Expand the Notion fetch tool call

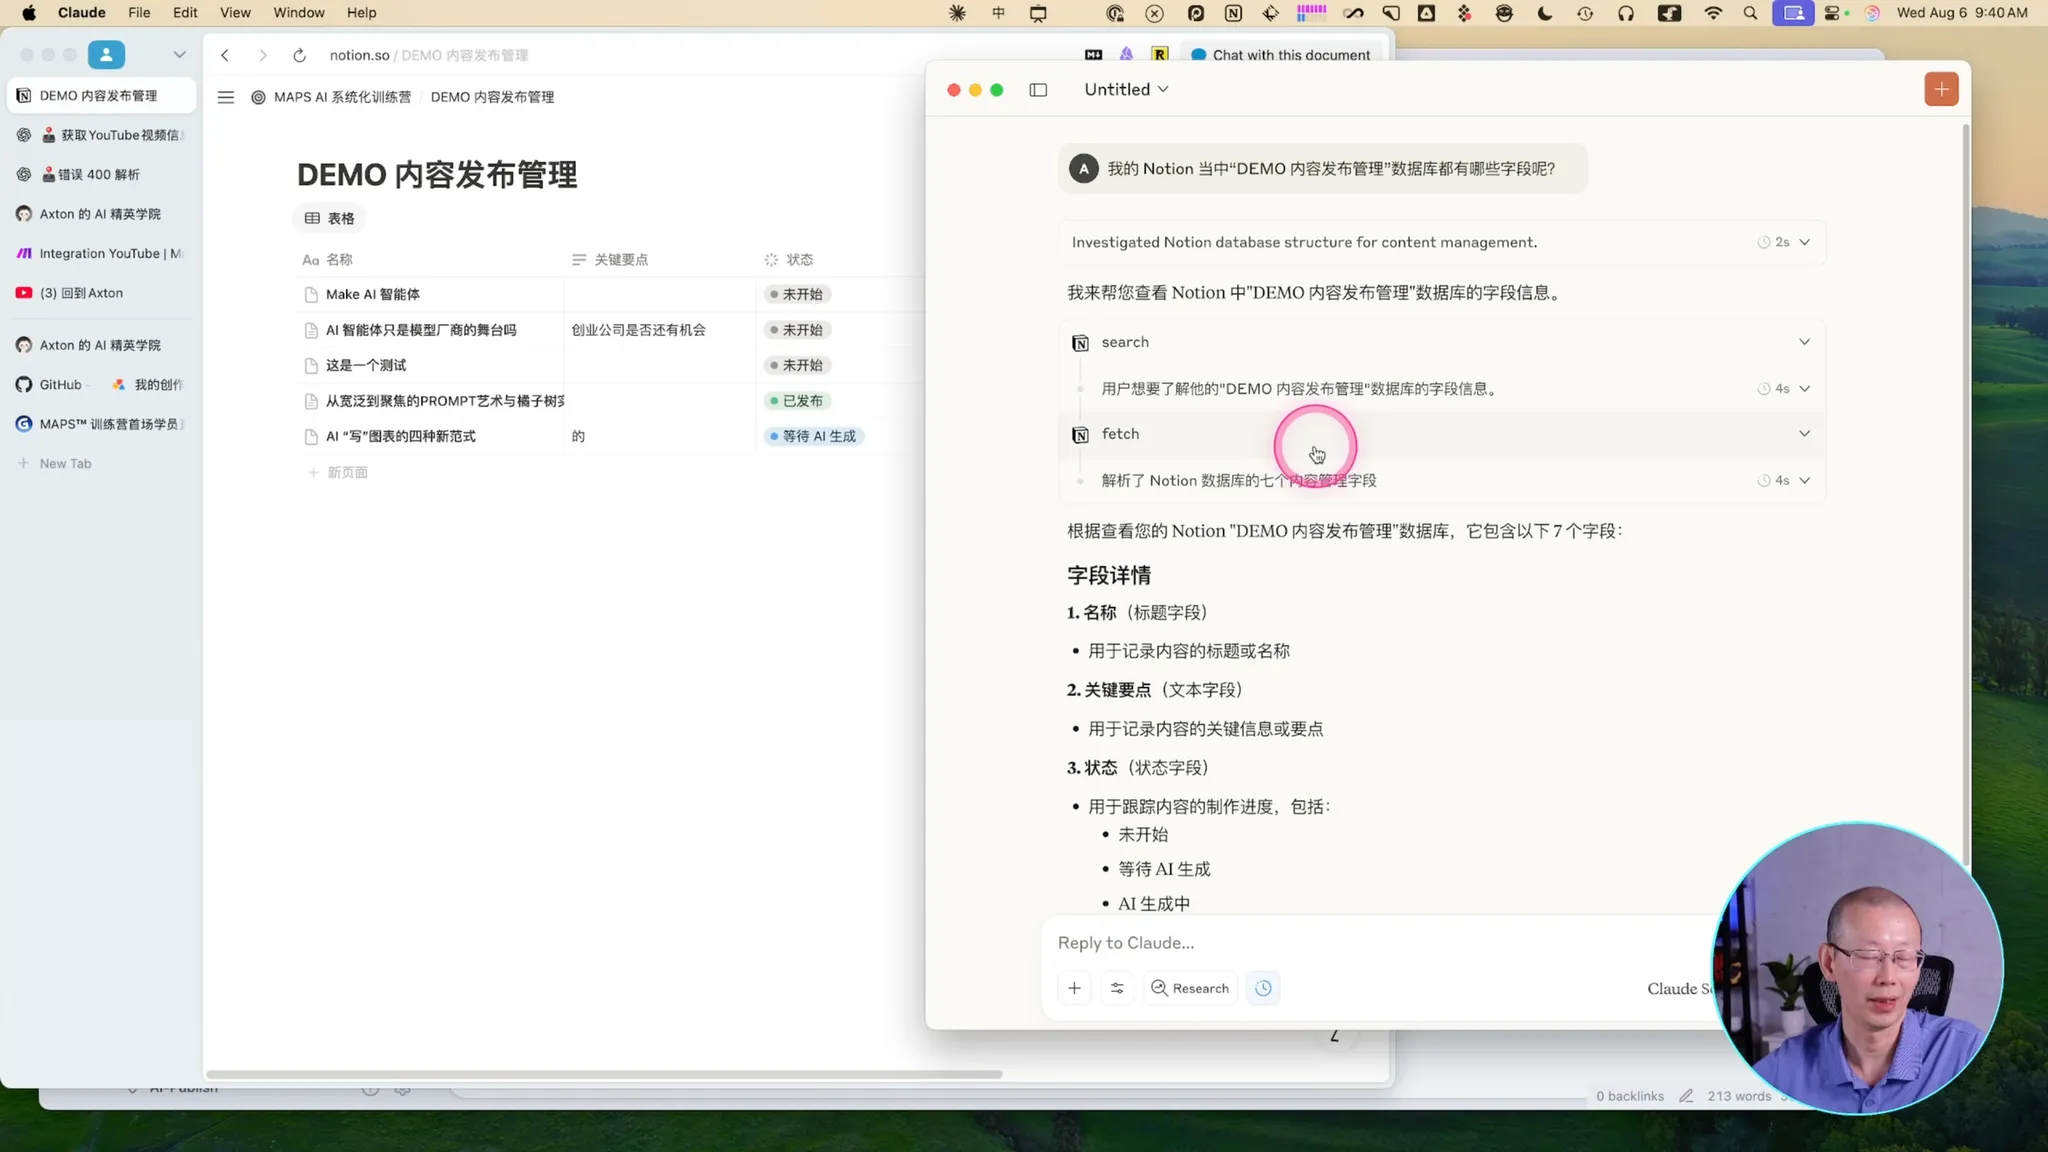click(1803, 434)
